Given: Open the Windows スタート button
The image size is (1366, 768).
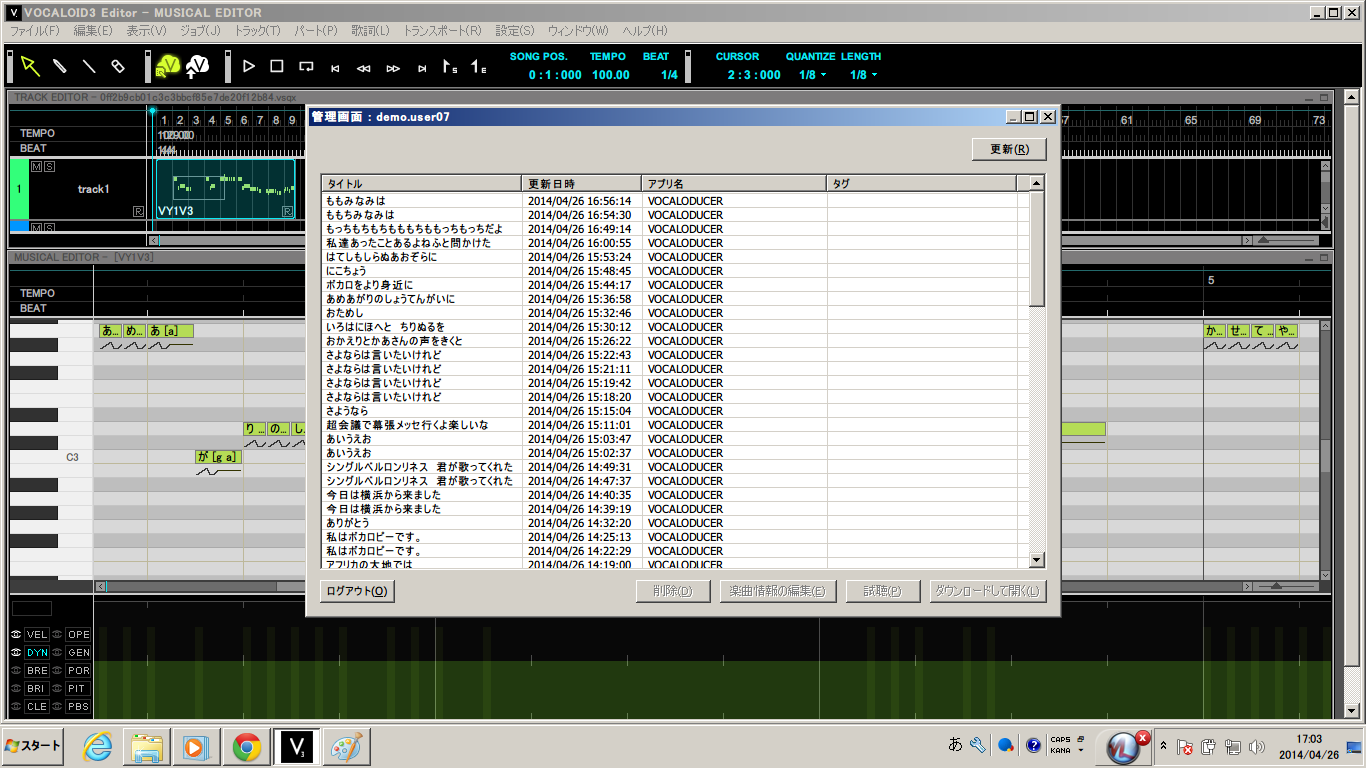Looking at the screenshot, I should (x=35, y=747).
